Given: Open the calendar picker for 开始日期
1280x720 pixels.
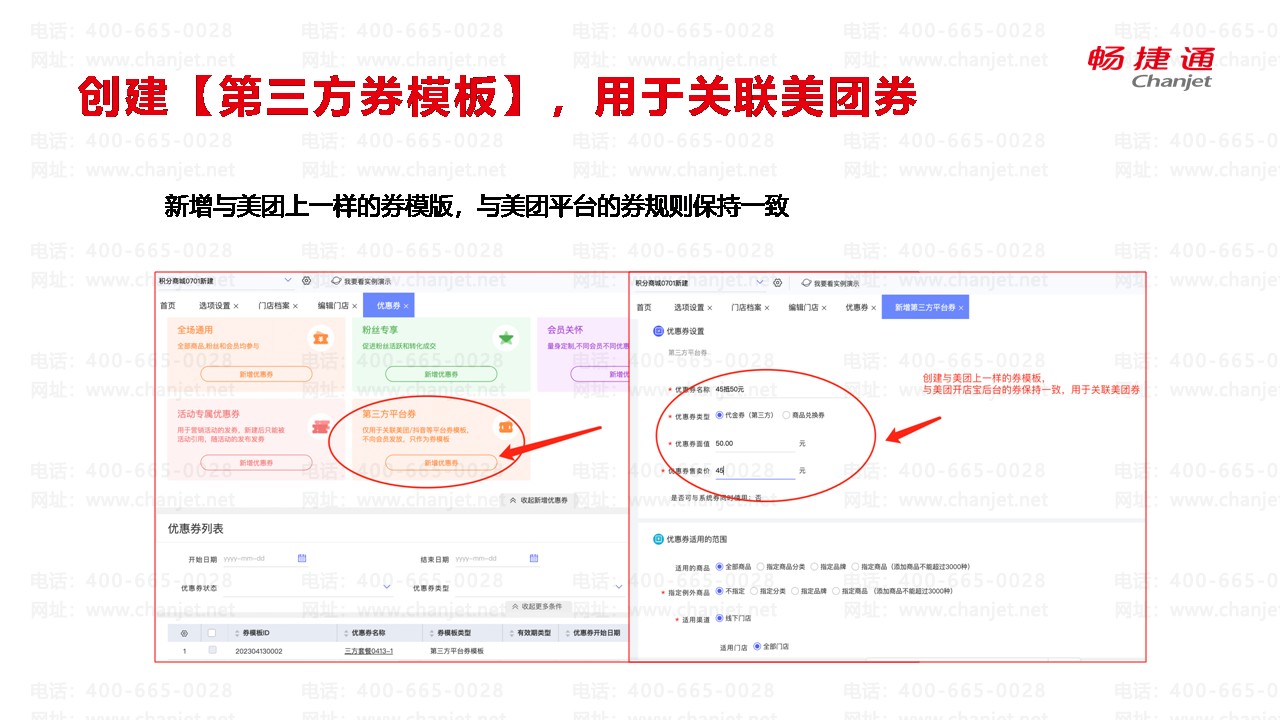Looking at the screenshot, I should point(302,558).
